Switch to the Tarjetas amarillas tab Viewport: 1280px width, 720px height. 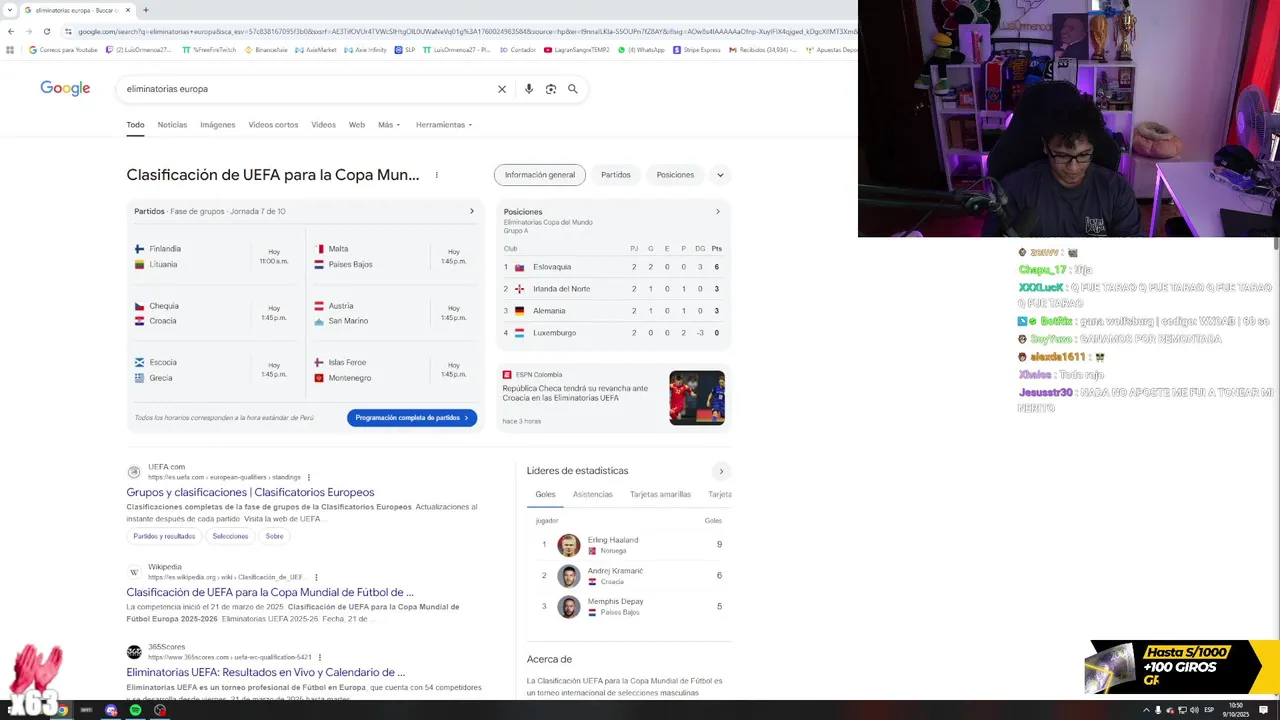point(660,494)
